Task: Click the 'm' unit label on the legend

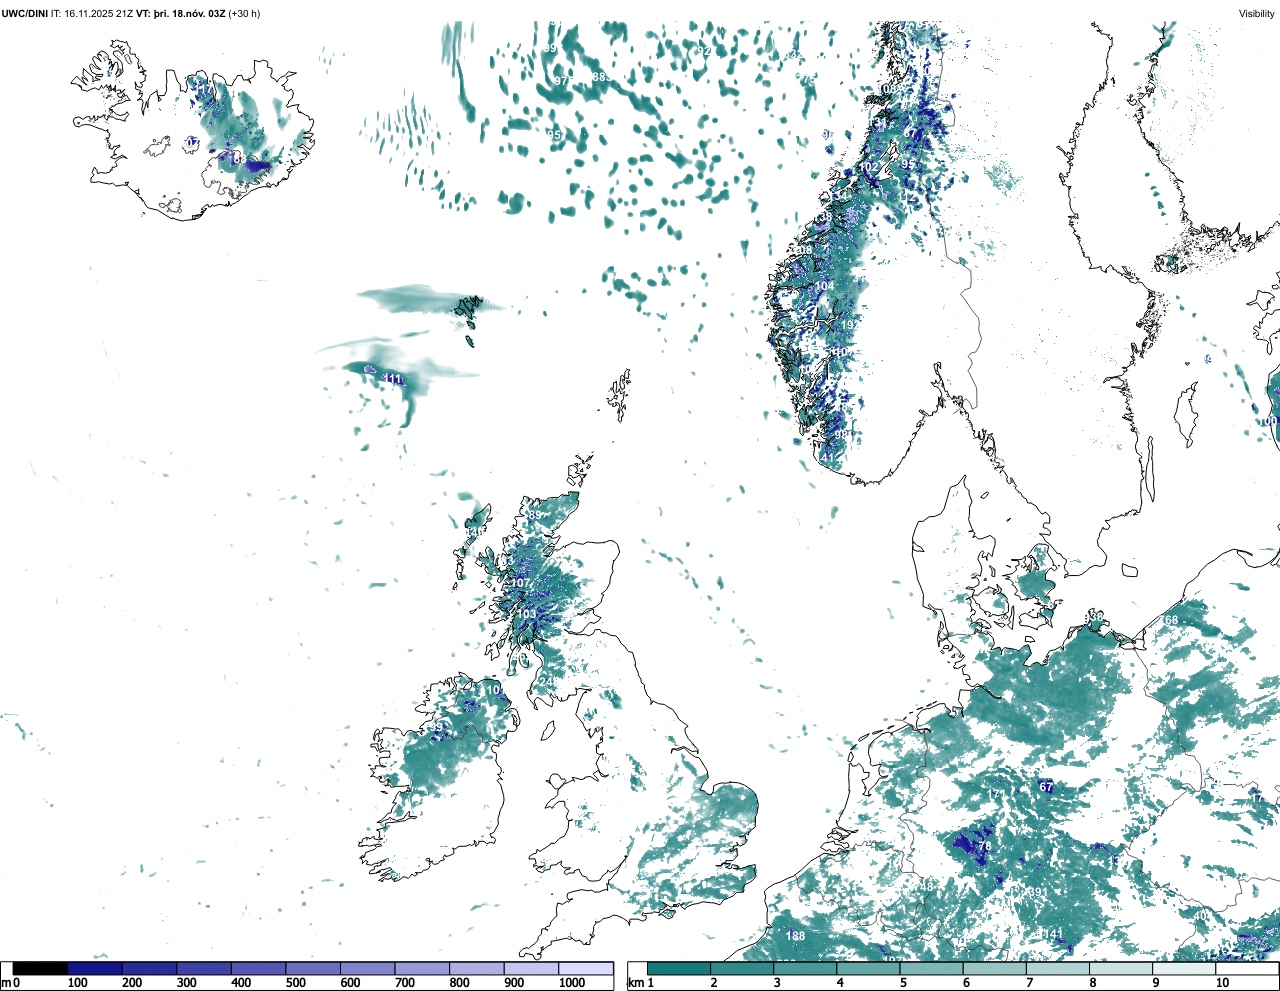Action: click(x=6, y=983)
